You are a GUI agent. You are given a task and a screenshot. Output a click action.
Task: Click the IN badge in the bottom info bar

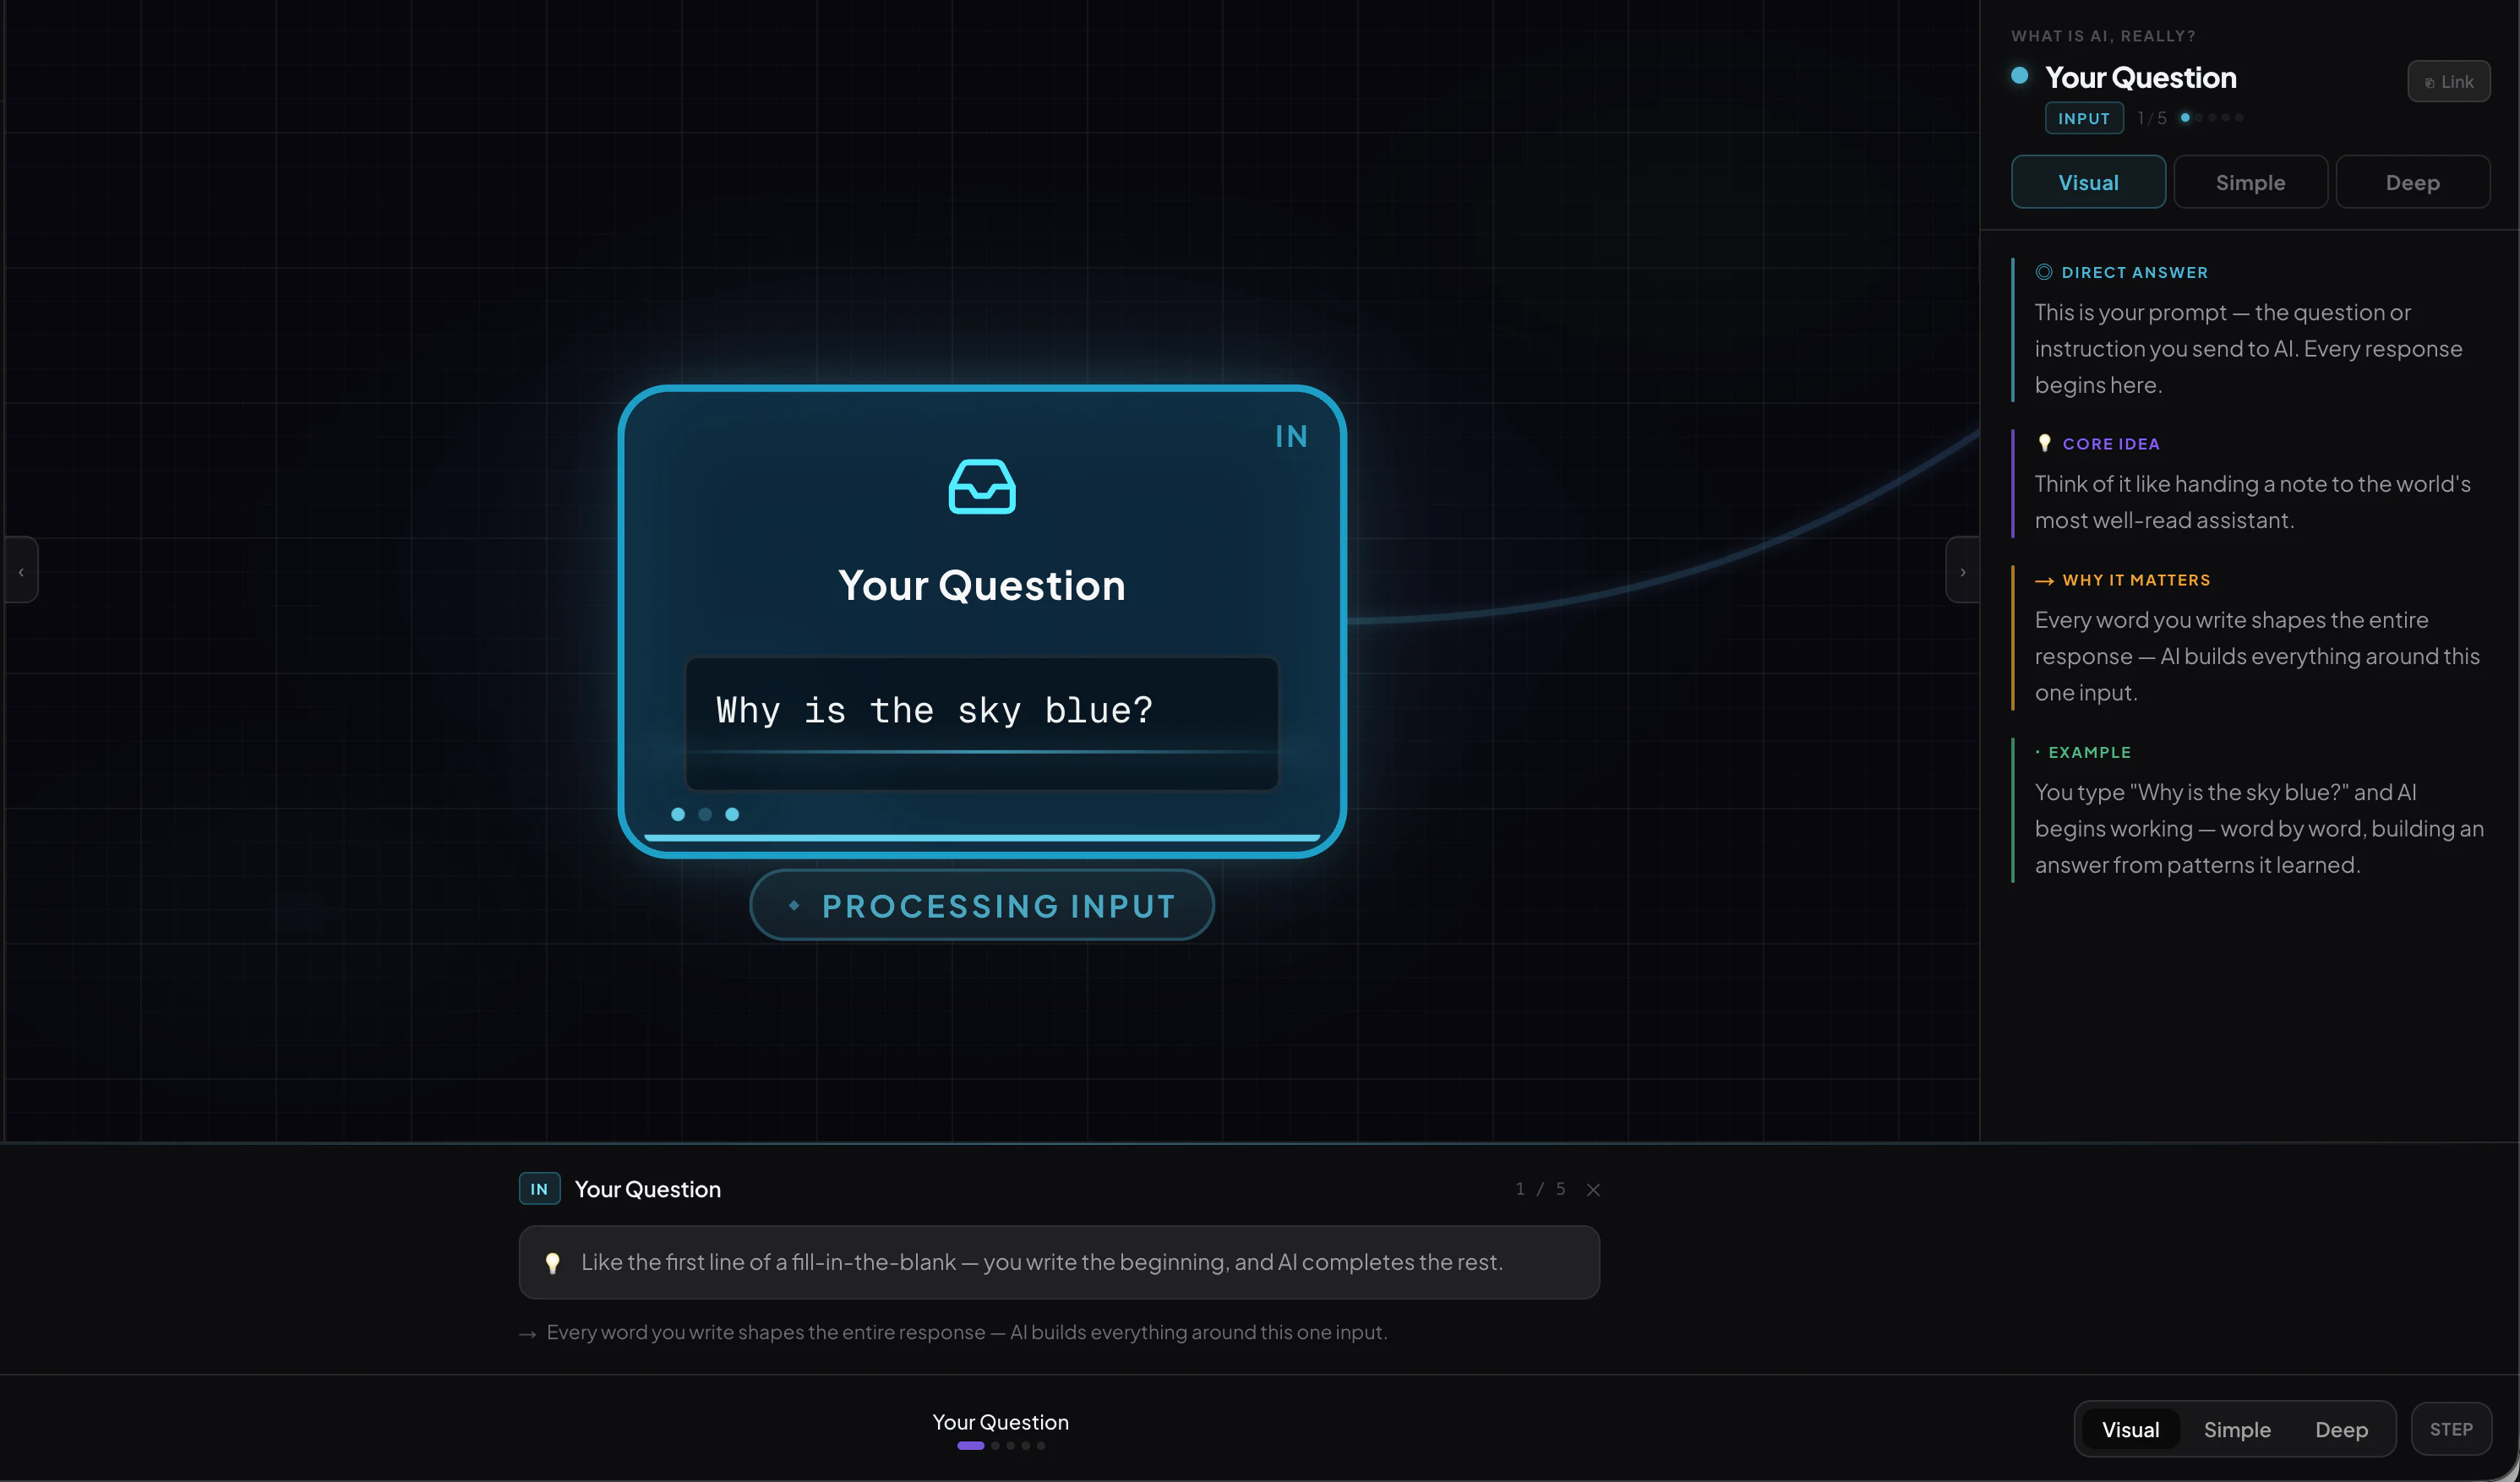[539, 1189]
